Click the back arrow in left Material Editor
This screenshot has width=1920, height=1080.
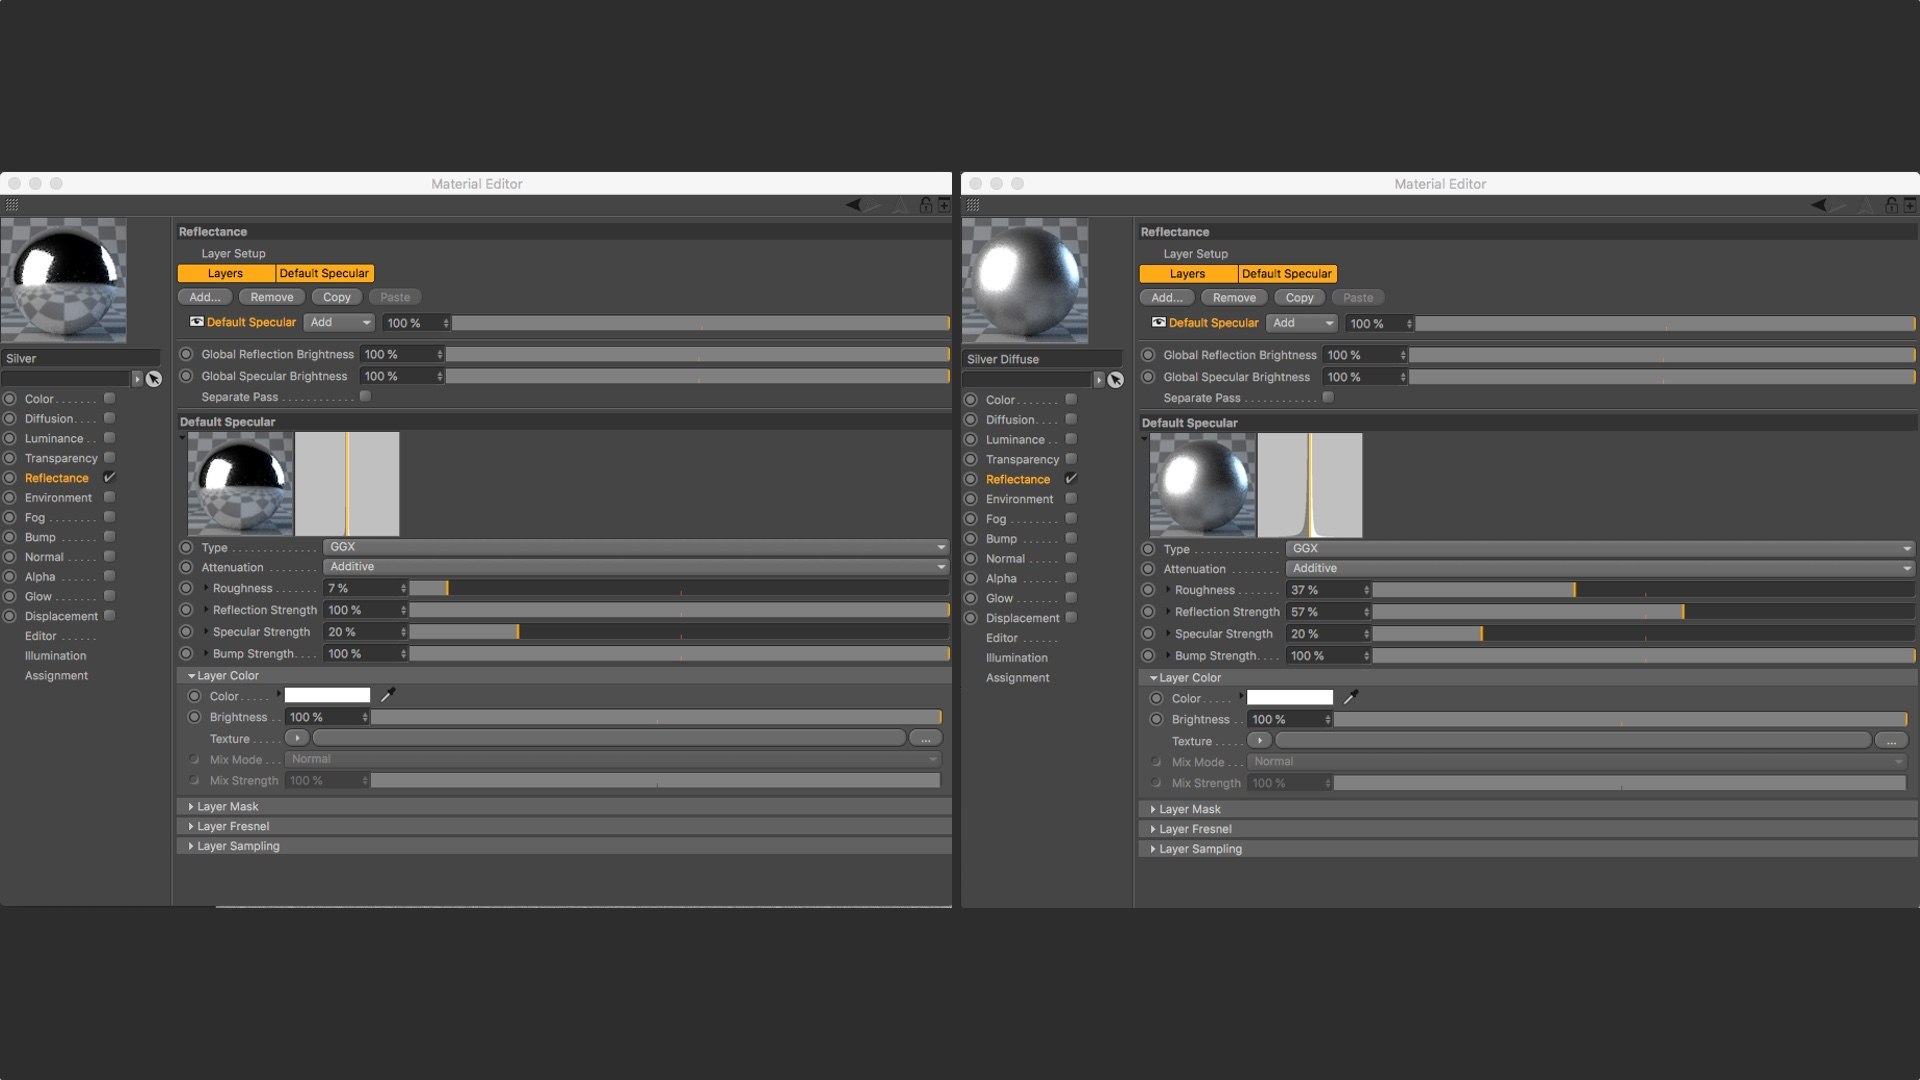coord(853,204)
